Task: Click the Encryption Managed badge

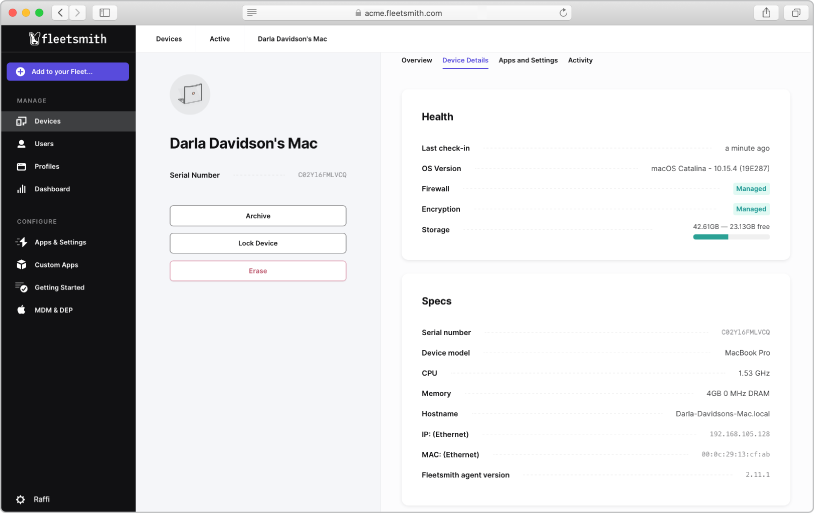Action: (751, 209)
